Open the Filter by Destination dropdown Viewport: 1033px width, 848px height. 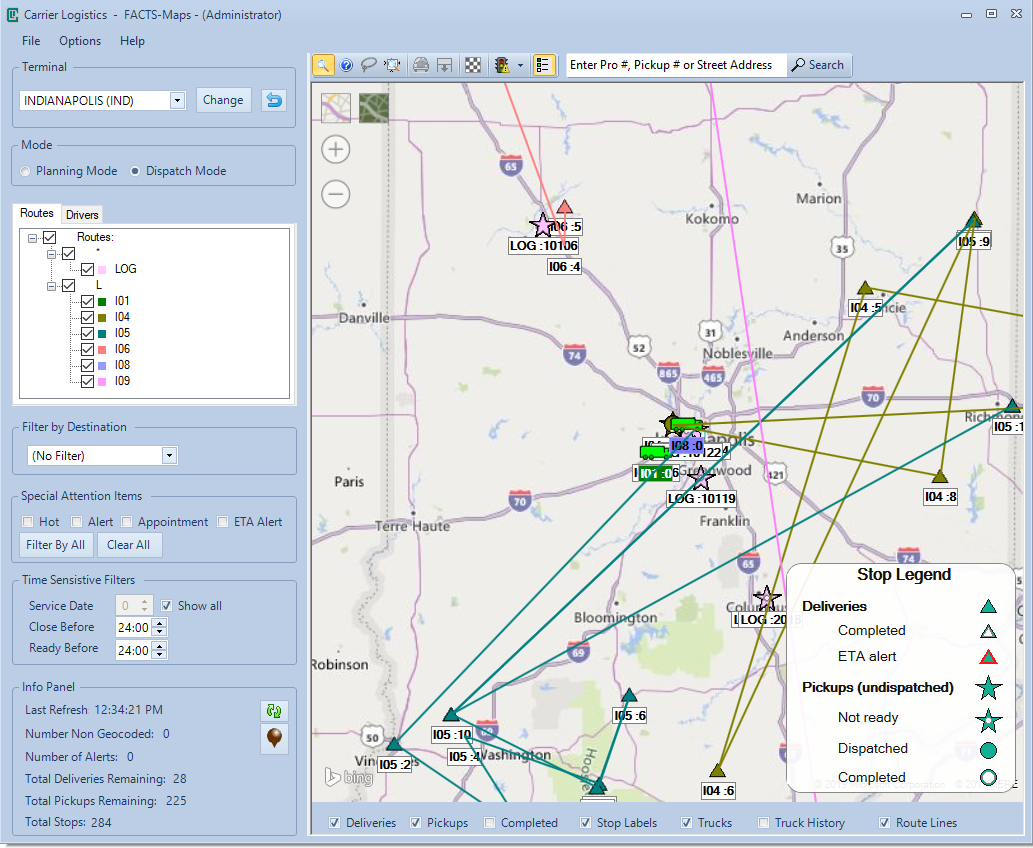(x=169, y=456)
